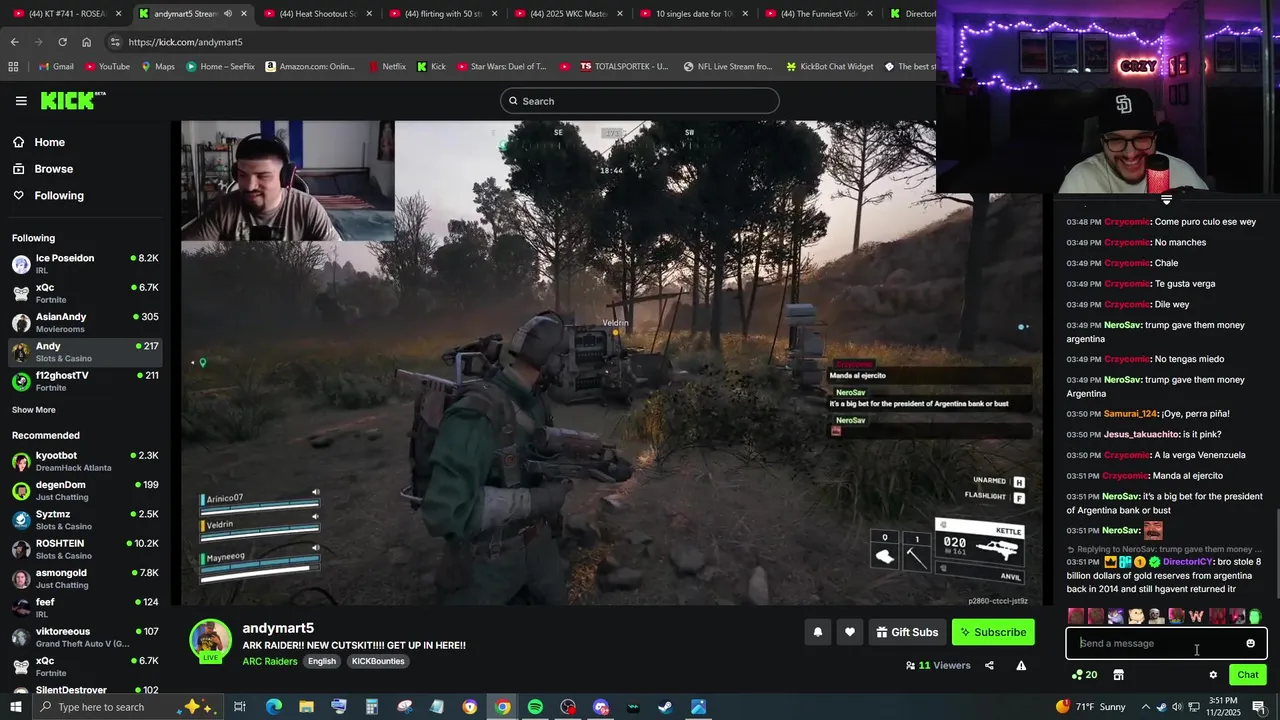Open the kyootbot recommended channel

85,462
